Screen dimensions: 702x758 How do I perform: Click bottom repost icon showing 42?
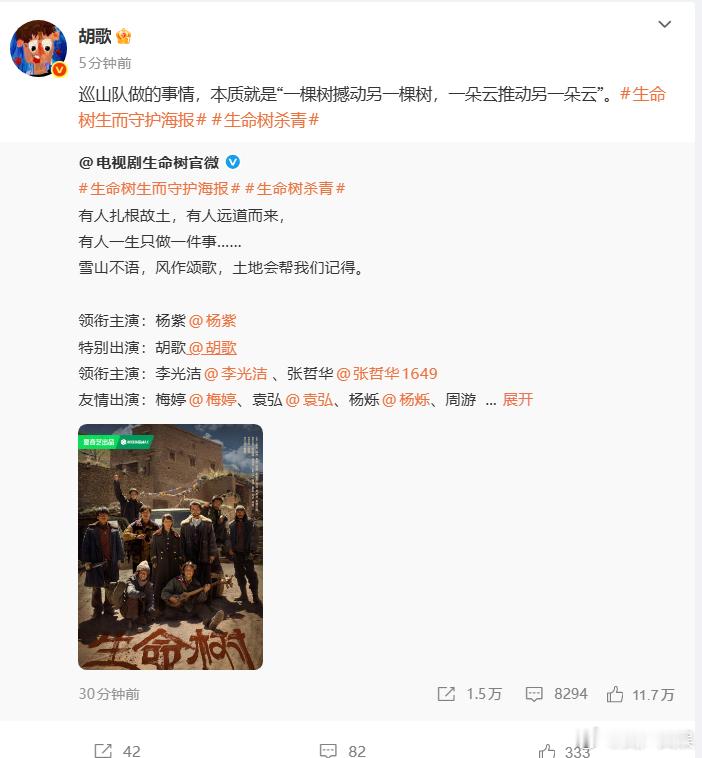103,751
